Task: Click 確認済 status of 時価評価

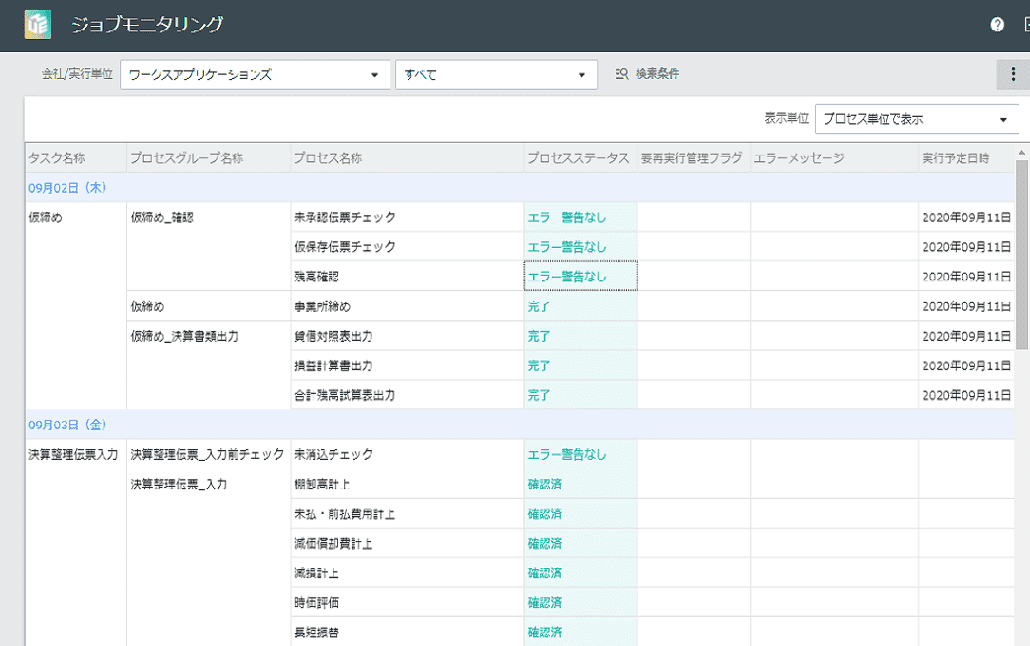Action: tap(543, 602)
